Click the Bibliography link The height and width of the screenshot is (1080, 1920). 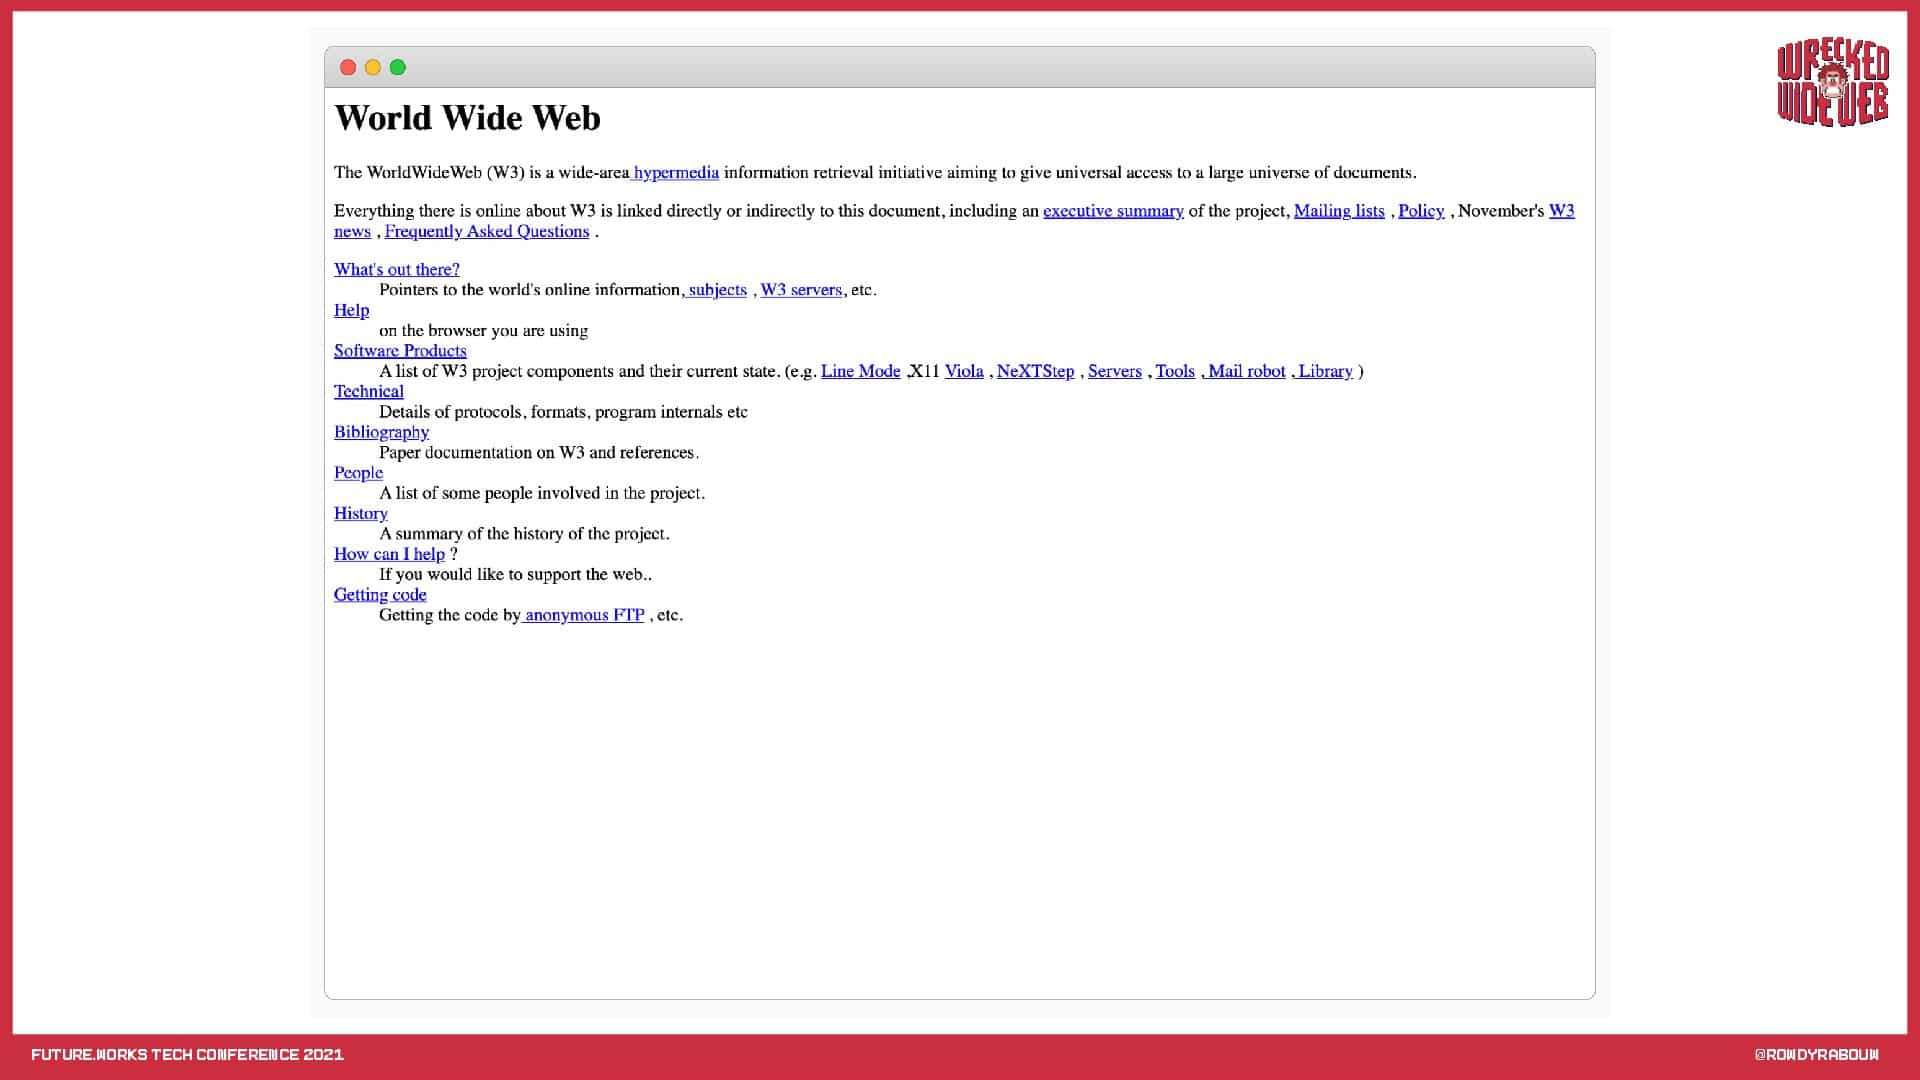pyautogui.click(x=381, y=432)
